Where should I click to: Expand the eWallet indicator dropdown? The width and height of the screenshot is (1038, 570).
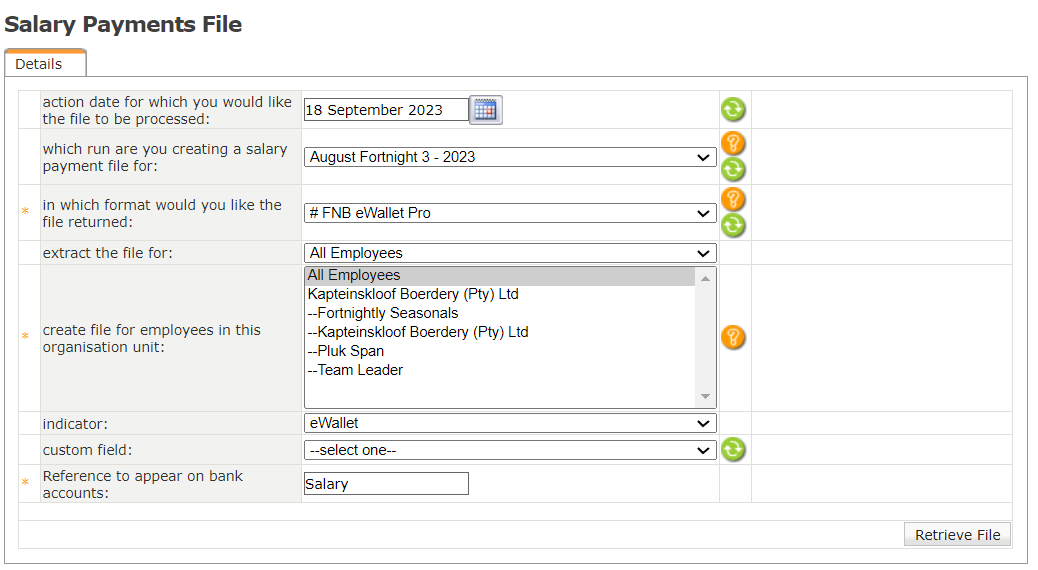coord(509,423)
